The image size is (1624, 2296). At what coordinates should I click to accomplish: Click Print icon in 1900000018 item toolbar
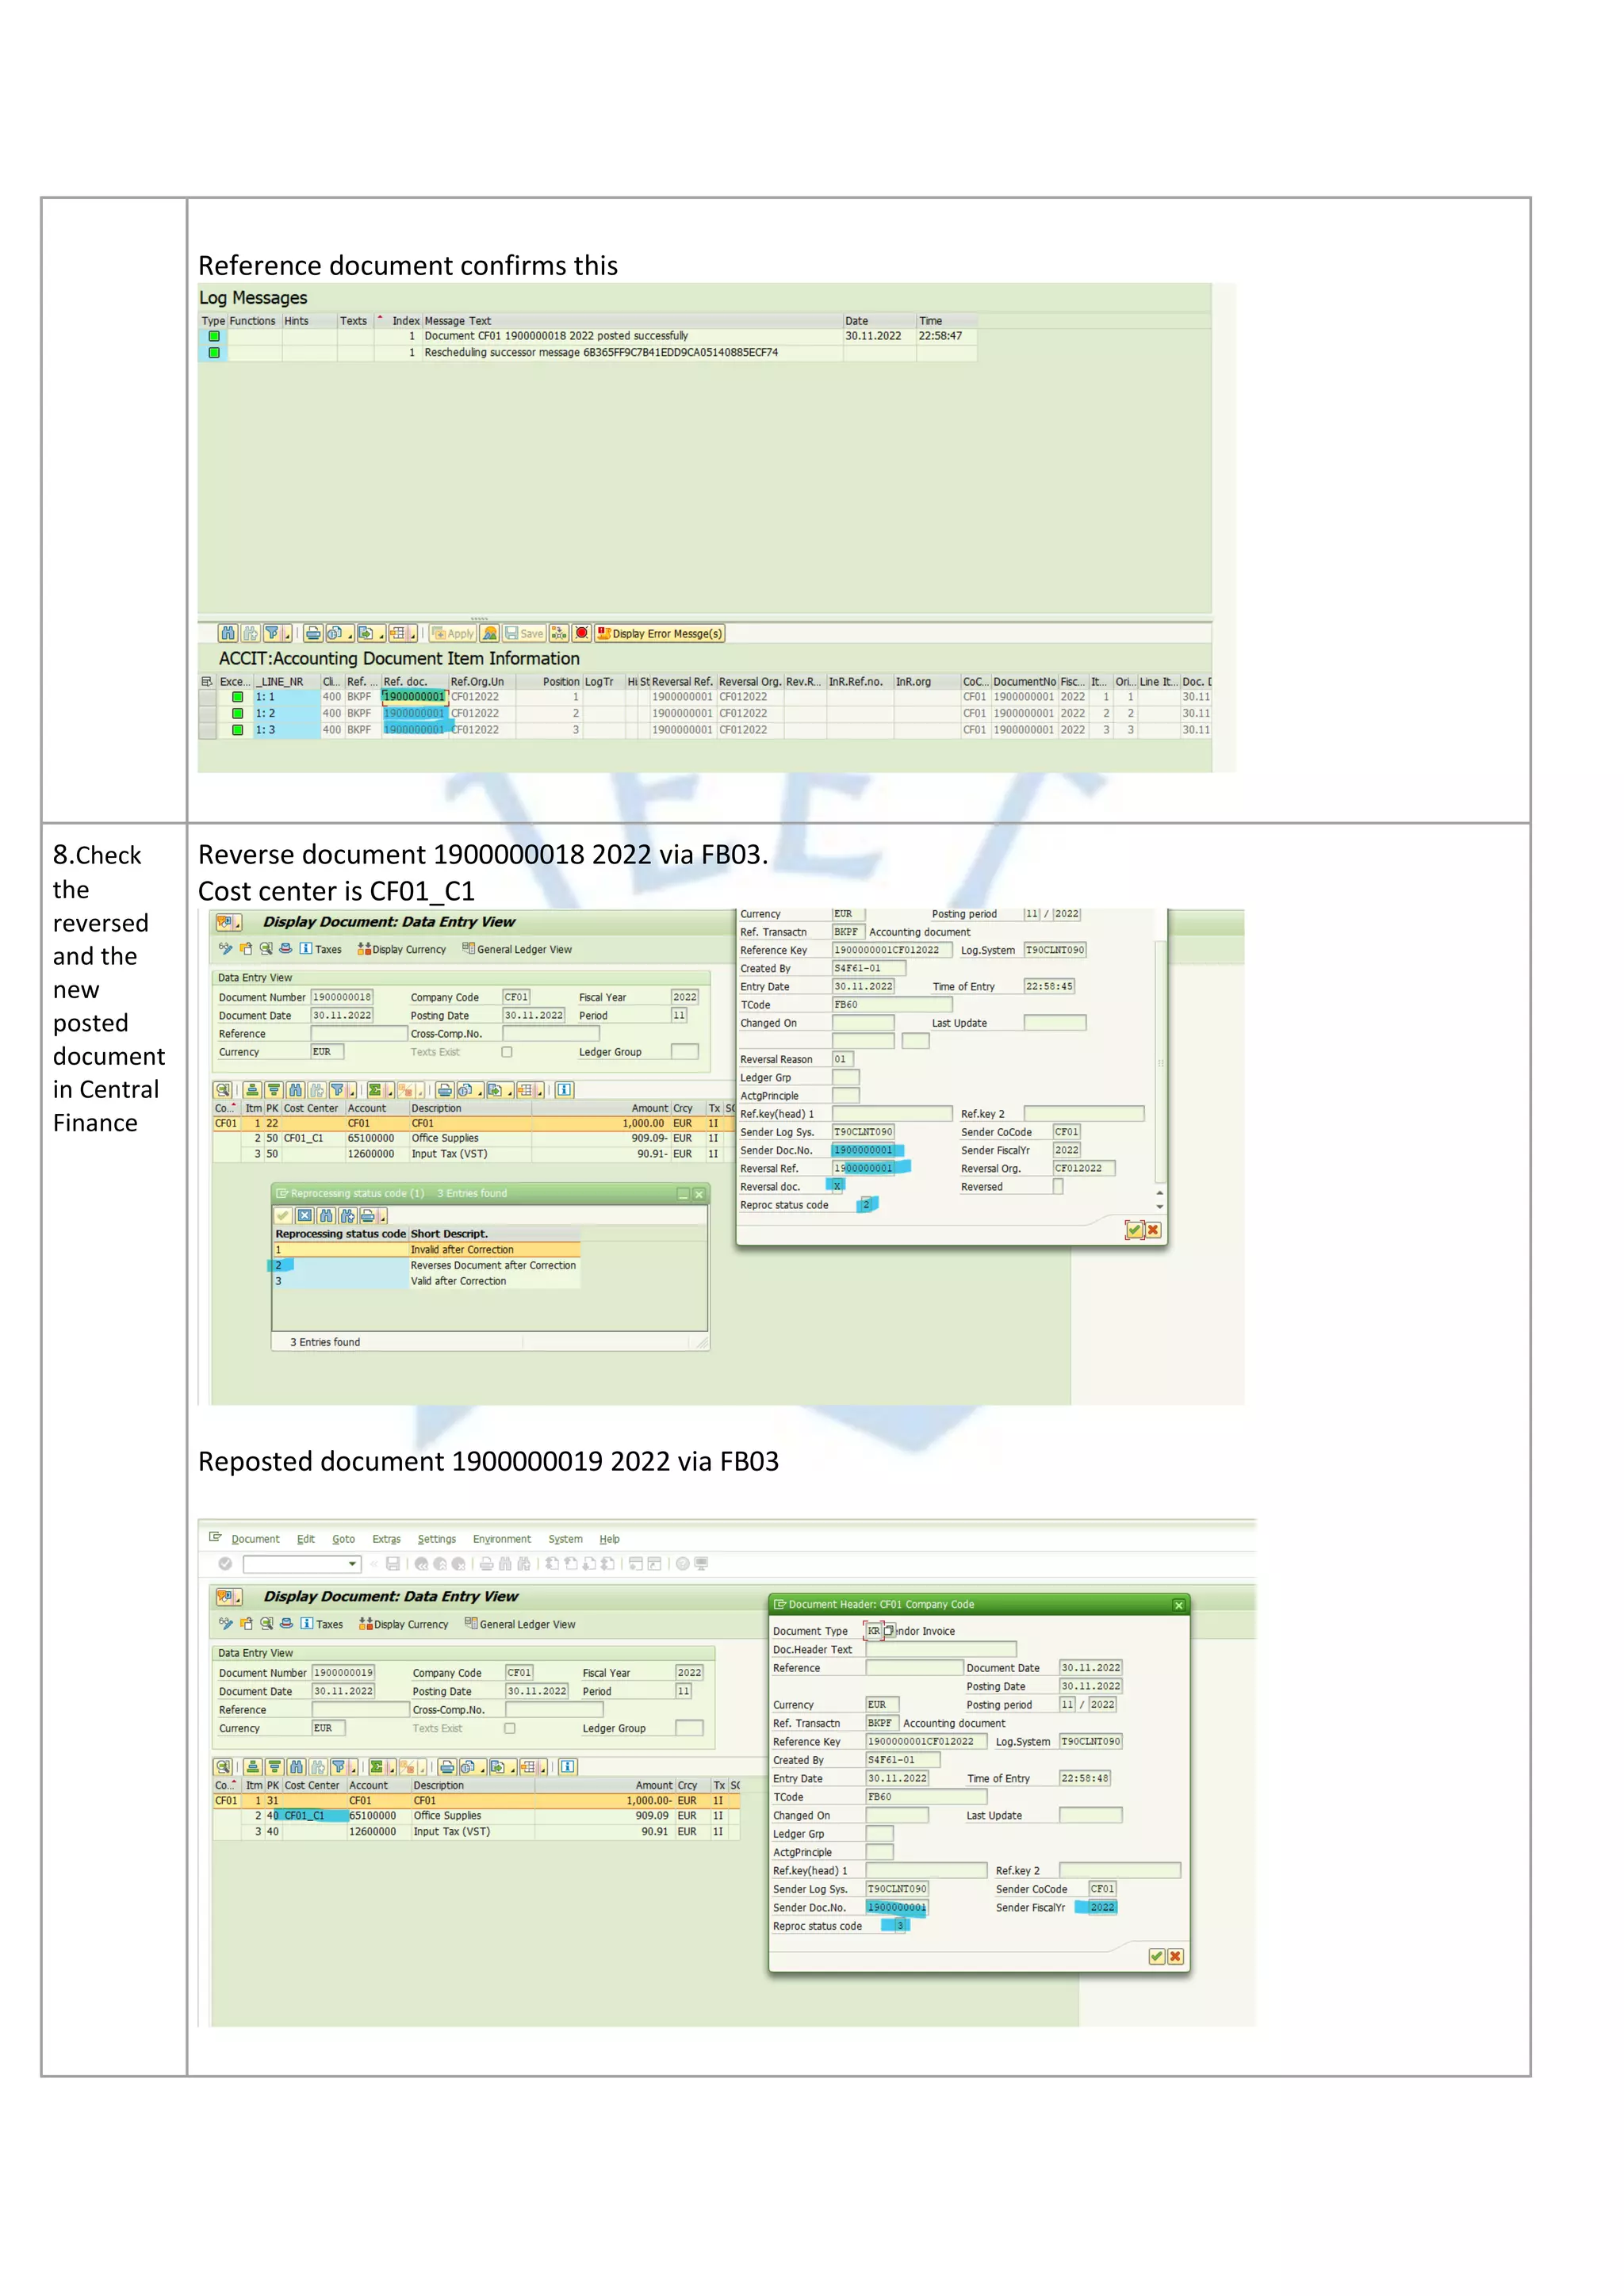tap(446, 1090)
